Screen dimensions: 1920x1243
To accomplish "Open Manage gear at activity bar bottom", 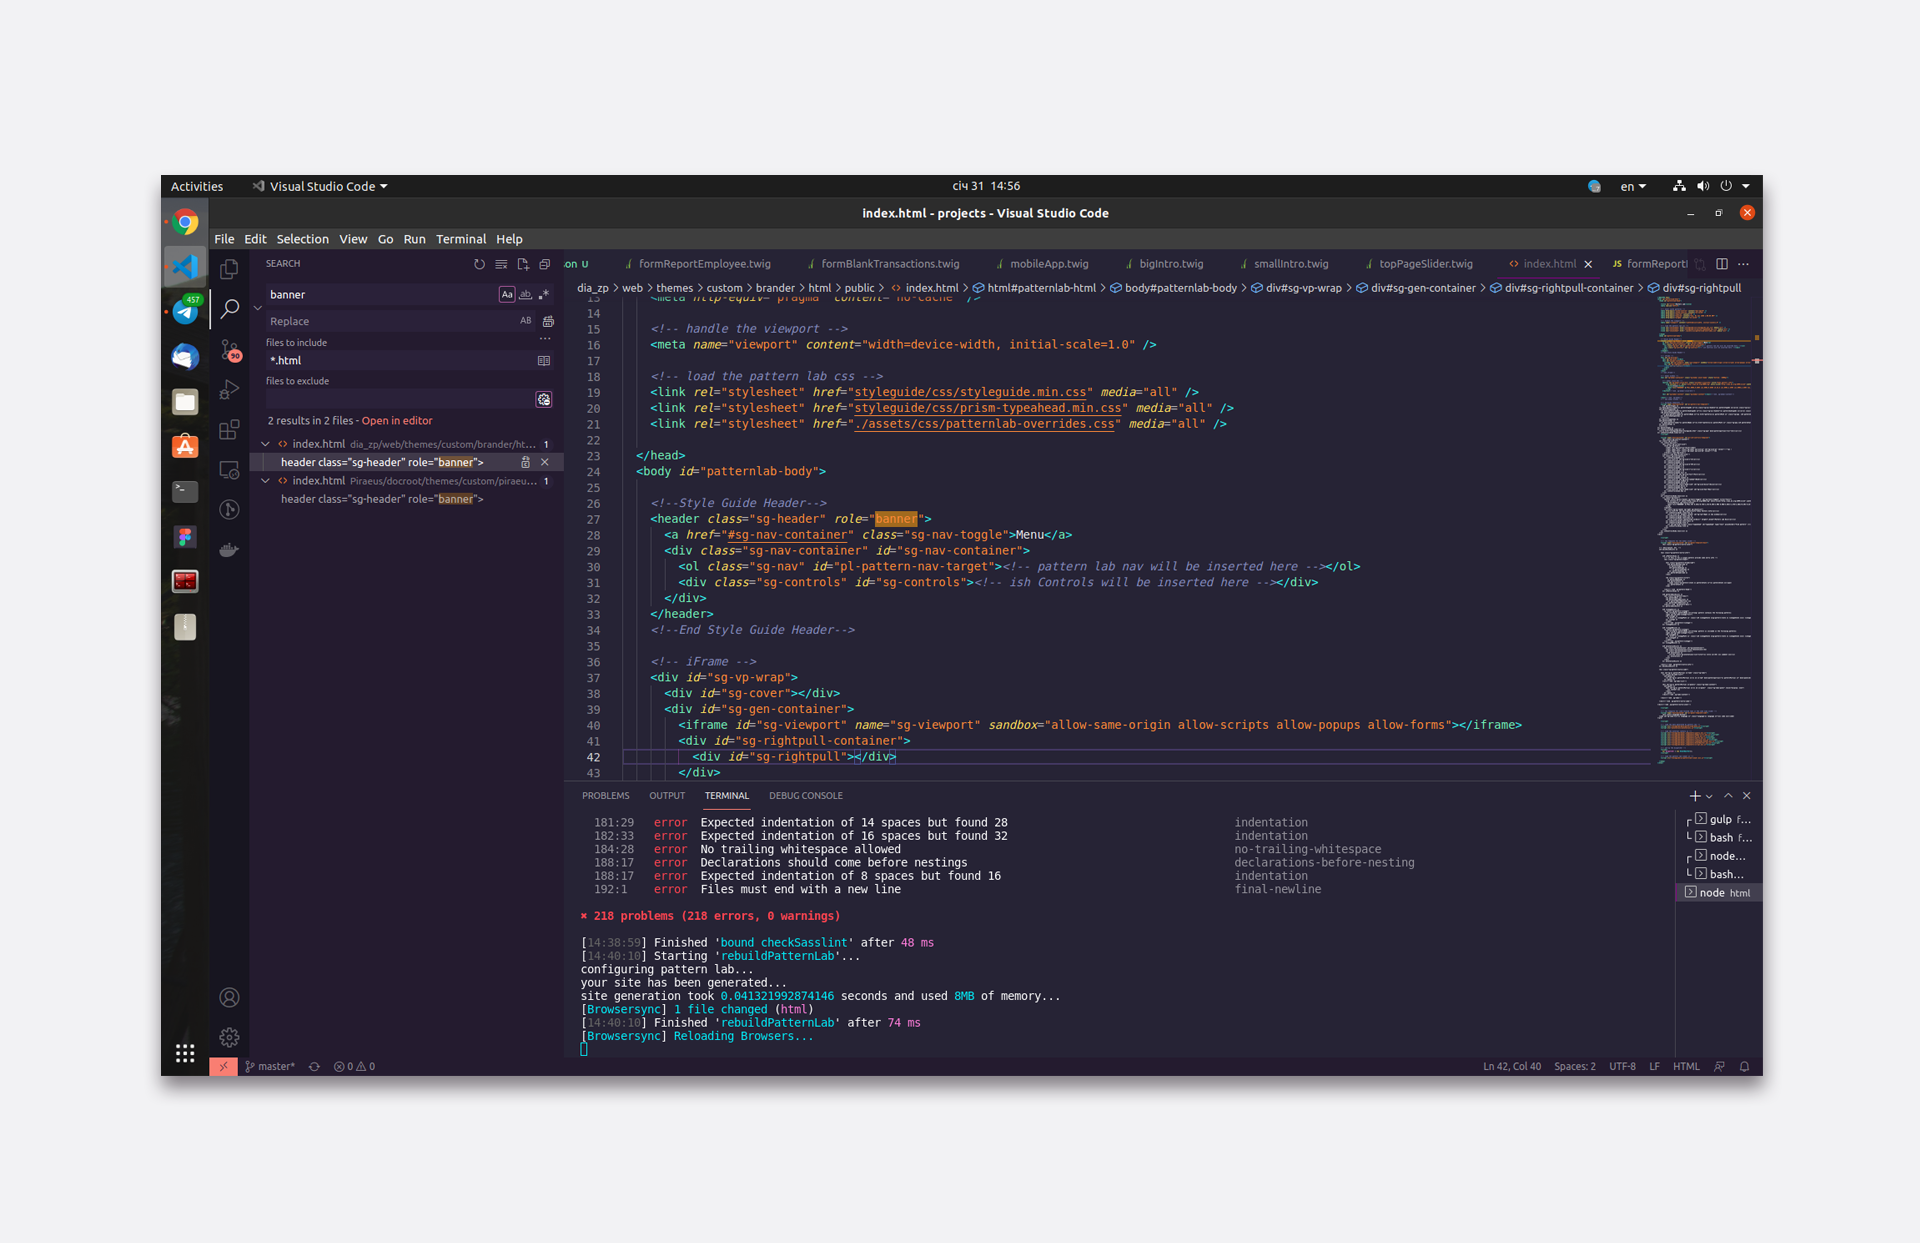I will point(229,1037).
